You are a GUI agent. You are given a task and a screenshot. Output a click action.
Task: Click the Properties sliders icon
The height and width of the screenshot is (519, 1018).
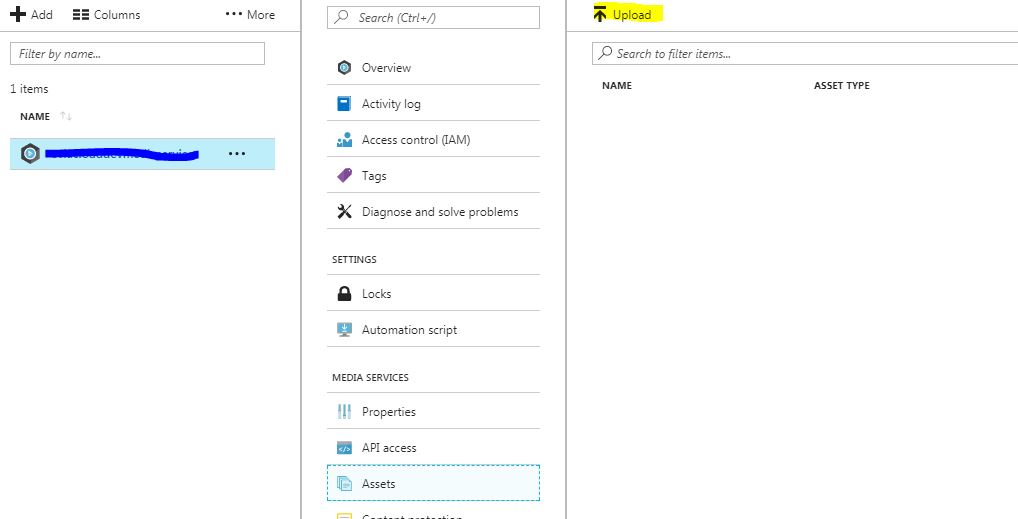click(x=344, y=412)
